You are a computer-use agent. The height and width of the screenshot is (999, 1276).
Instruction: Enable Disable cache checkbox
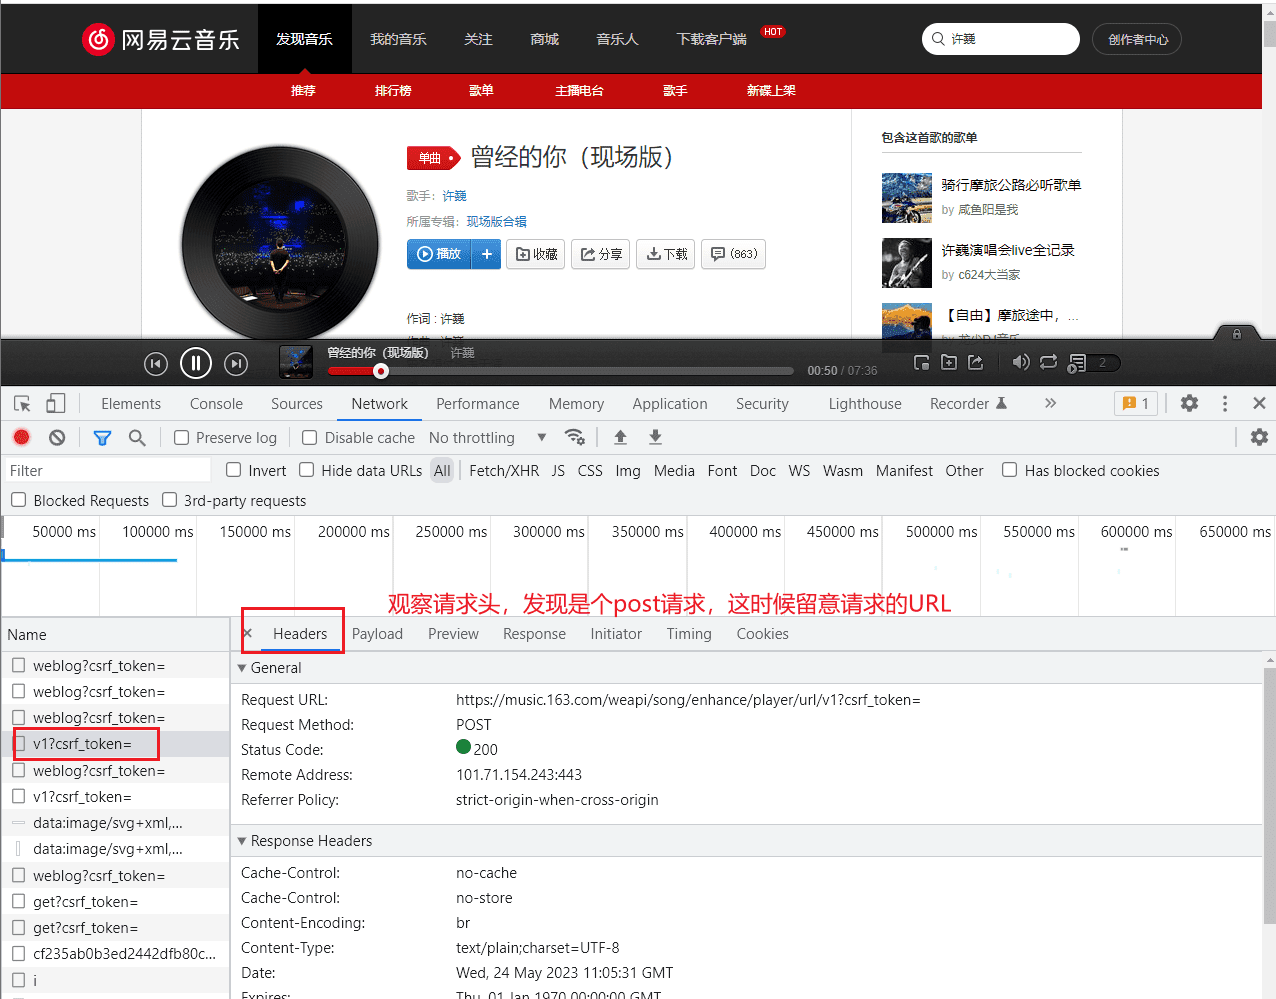pyautogui.click(x=310, y=438)
